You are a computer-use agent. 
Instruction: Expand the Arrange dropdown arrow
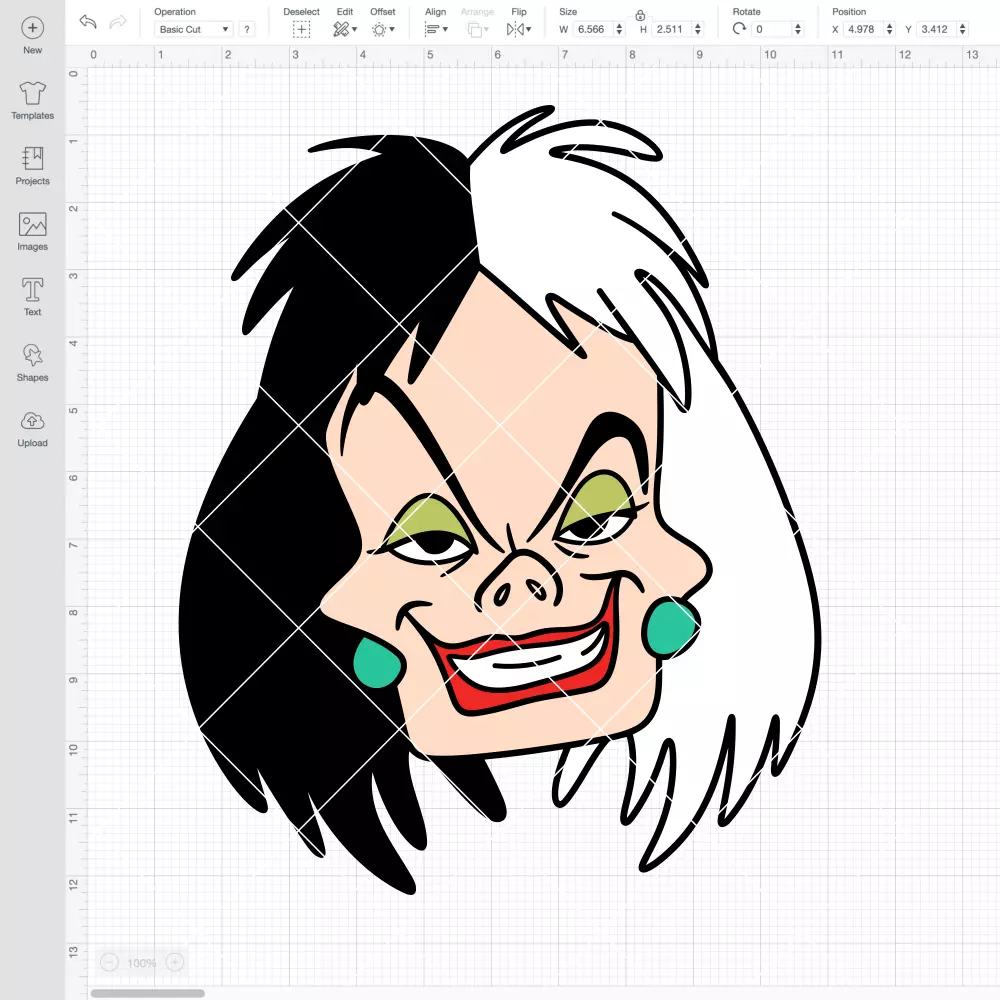[487, 29]
